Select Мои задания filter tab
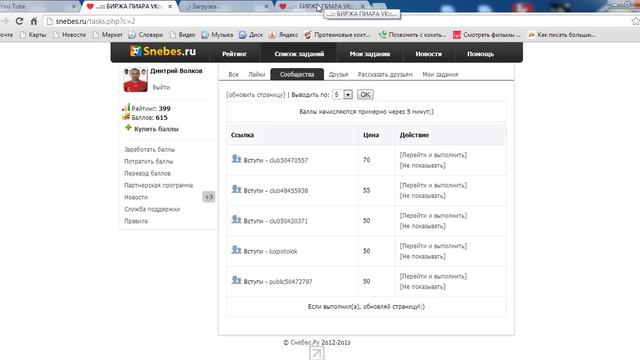The height and width of the screenshot is (360, 640). [x=440, y=74]
